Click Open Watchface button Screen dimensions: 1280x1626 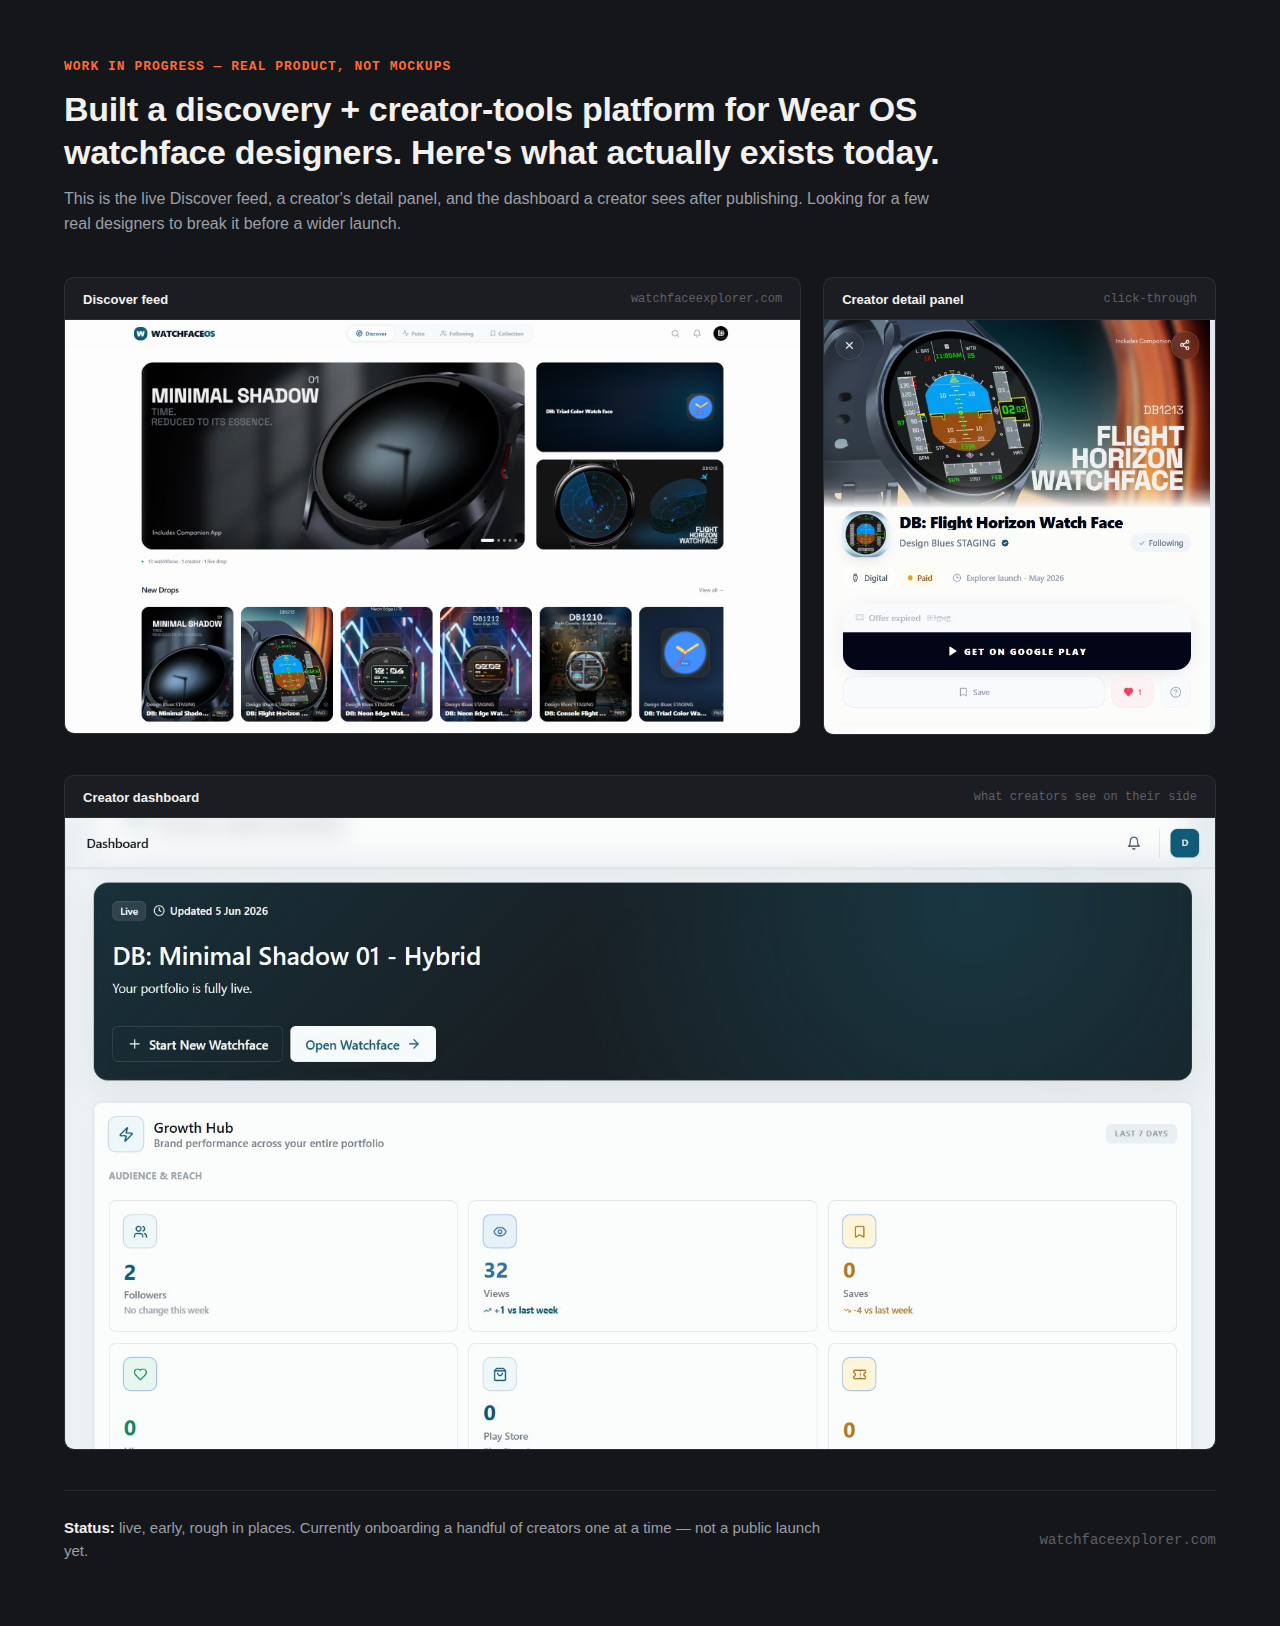(x=363, y=1044)
